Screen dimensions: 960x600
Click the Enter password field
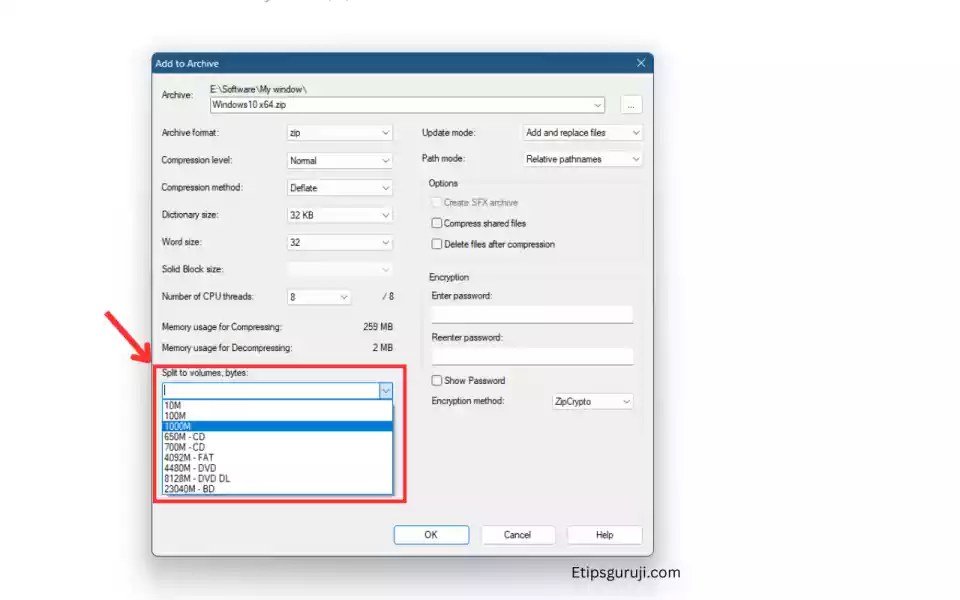click(532, 313)
